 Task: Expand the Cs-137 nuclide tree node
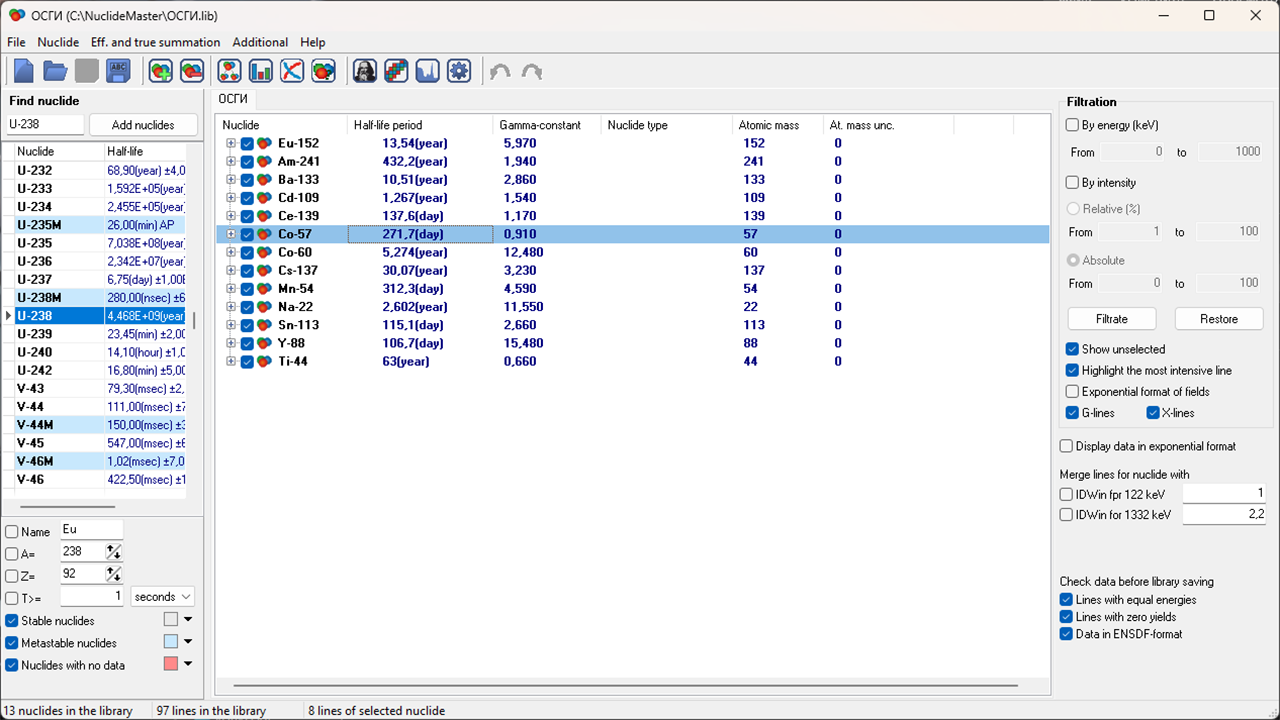[x=231, y=271]
